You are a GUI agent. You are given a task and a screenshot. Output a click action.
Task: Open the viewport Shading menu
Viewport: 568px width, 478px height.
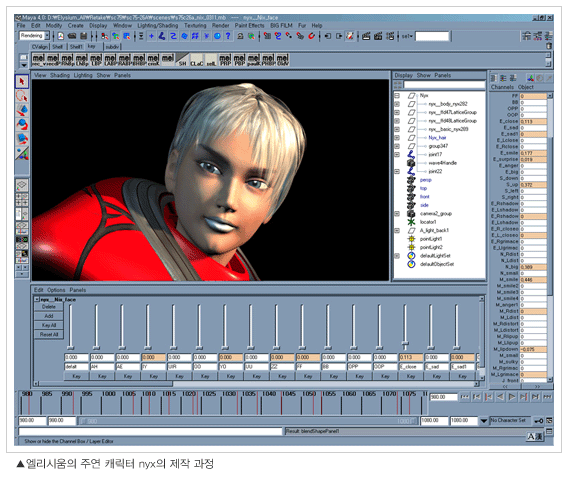tap(60, 75)
